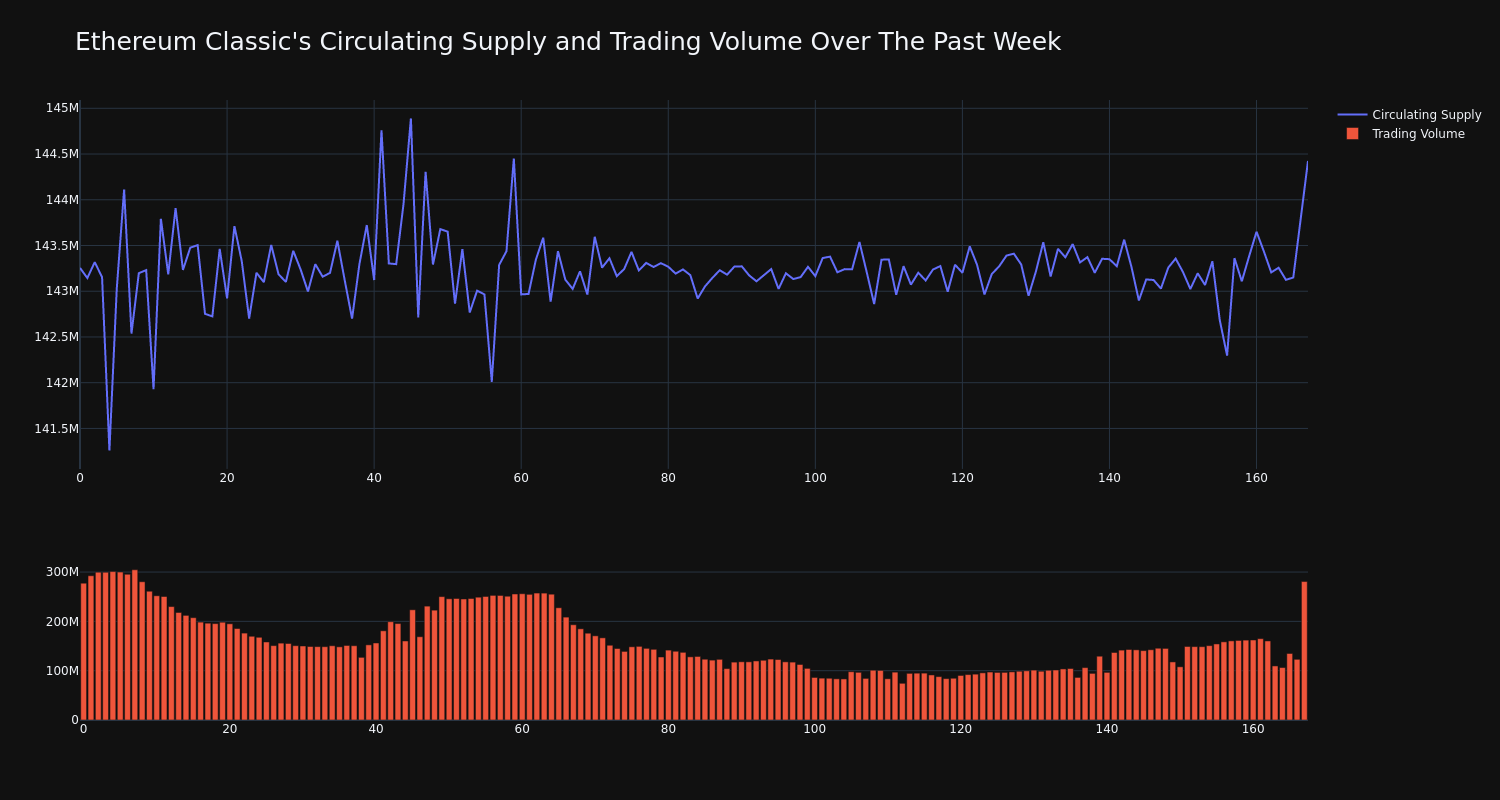Click the orange Trading Volume legend square
This screenshot has width=1500, height=800.
pos(1352,134)
